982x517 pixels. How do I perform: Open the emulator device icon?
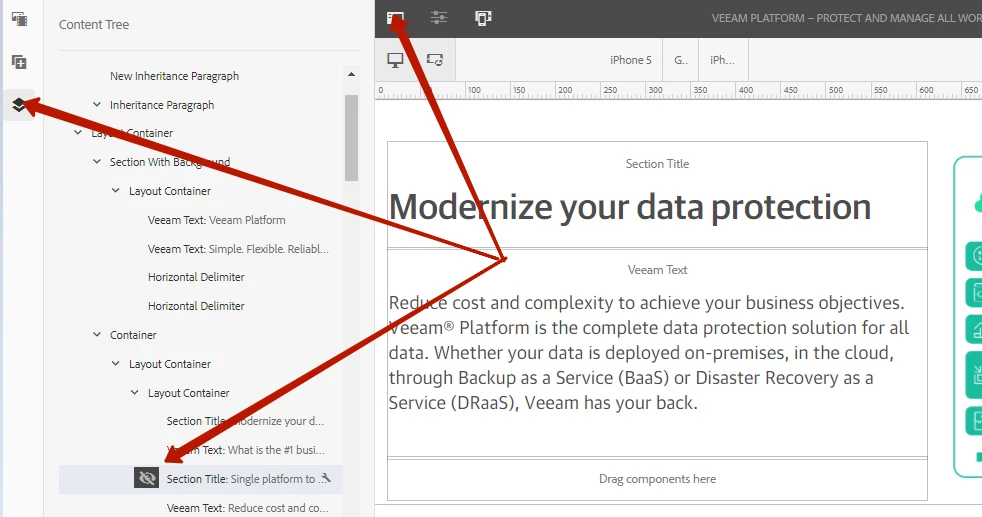tap(483, 18)
